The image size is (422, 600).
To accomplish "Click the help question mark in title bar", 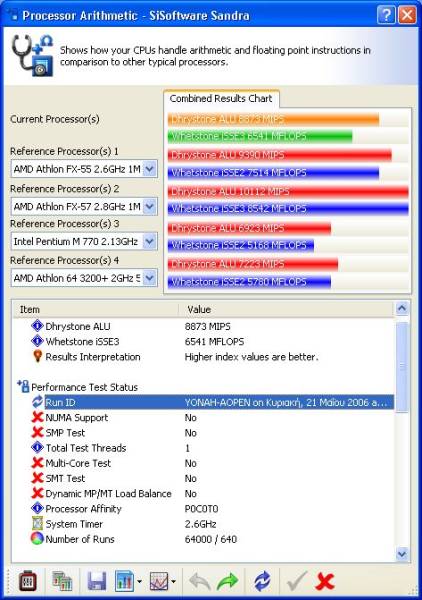I will click(386, 15).
